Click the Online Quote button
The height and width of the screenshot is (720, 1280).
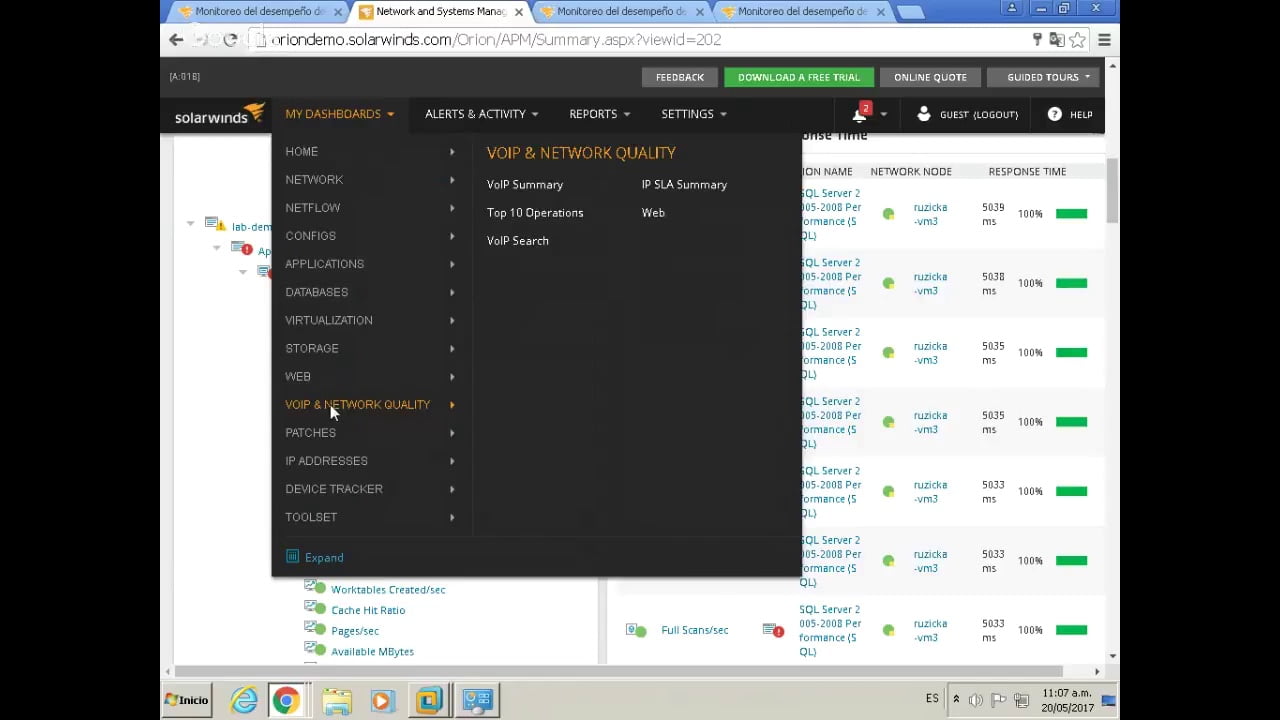coord(930,77)
